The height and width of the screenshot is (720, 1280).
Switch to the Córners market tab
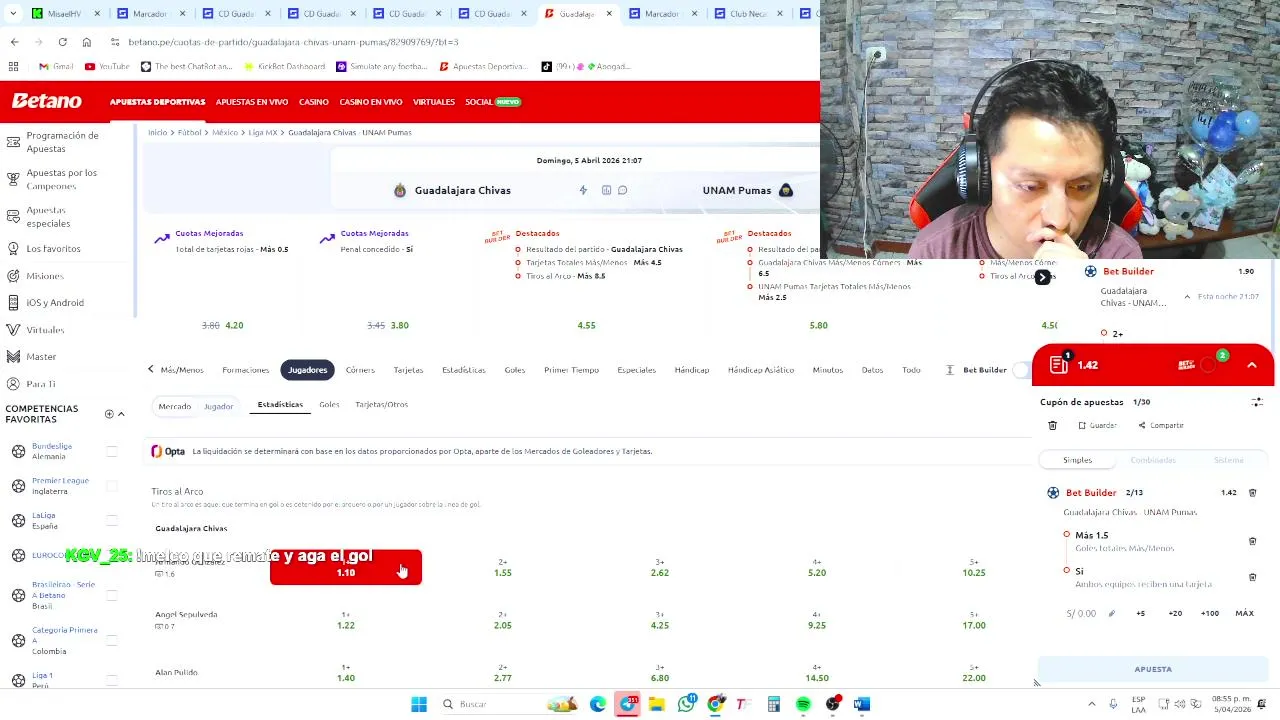[360, 370]
